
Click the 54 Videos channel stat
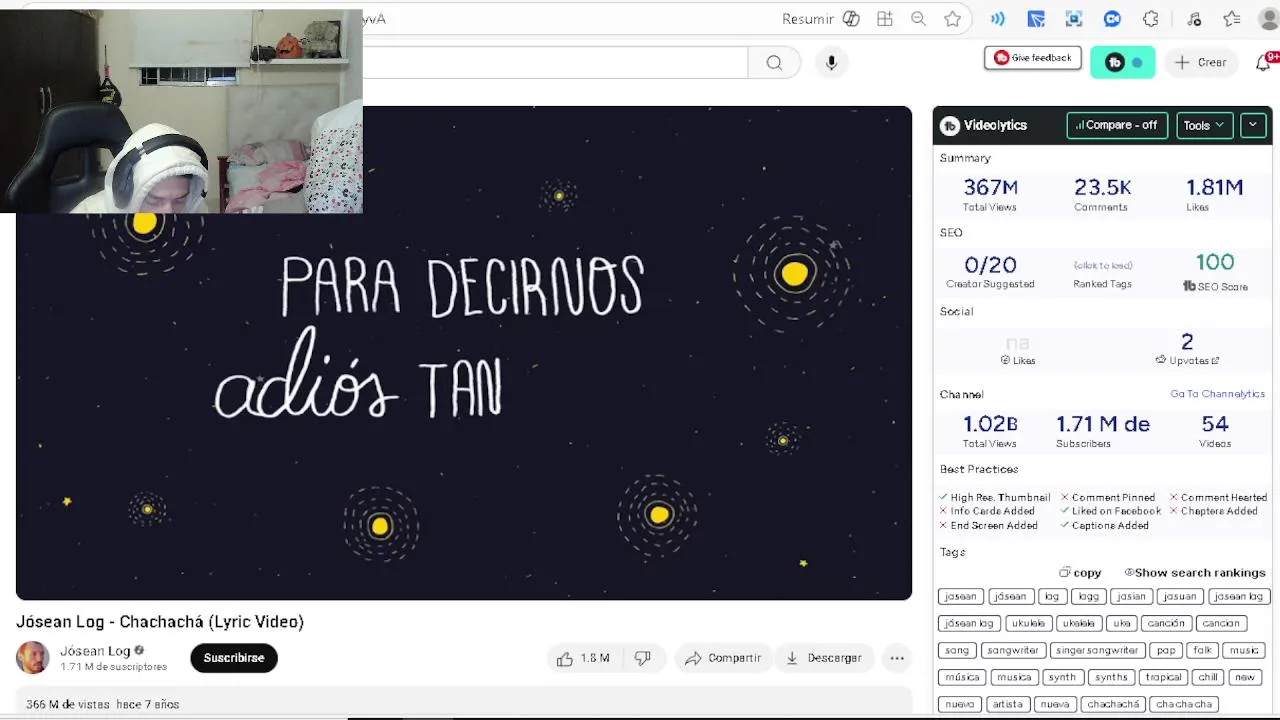point(1215,431)
